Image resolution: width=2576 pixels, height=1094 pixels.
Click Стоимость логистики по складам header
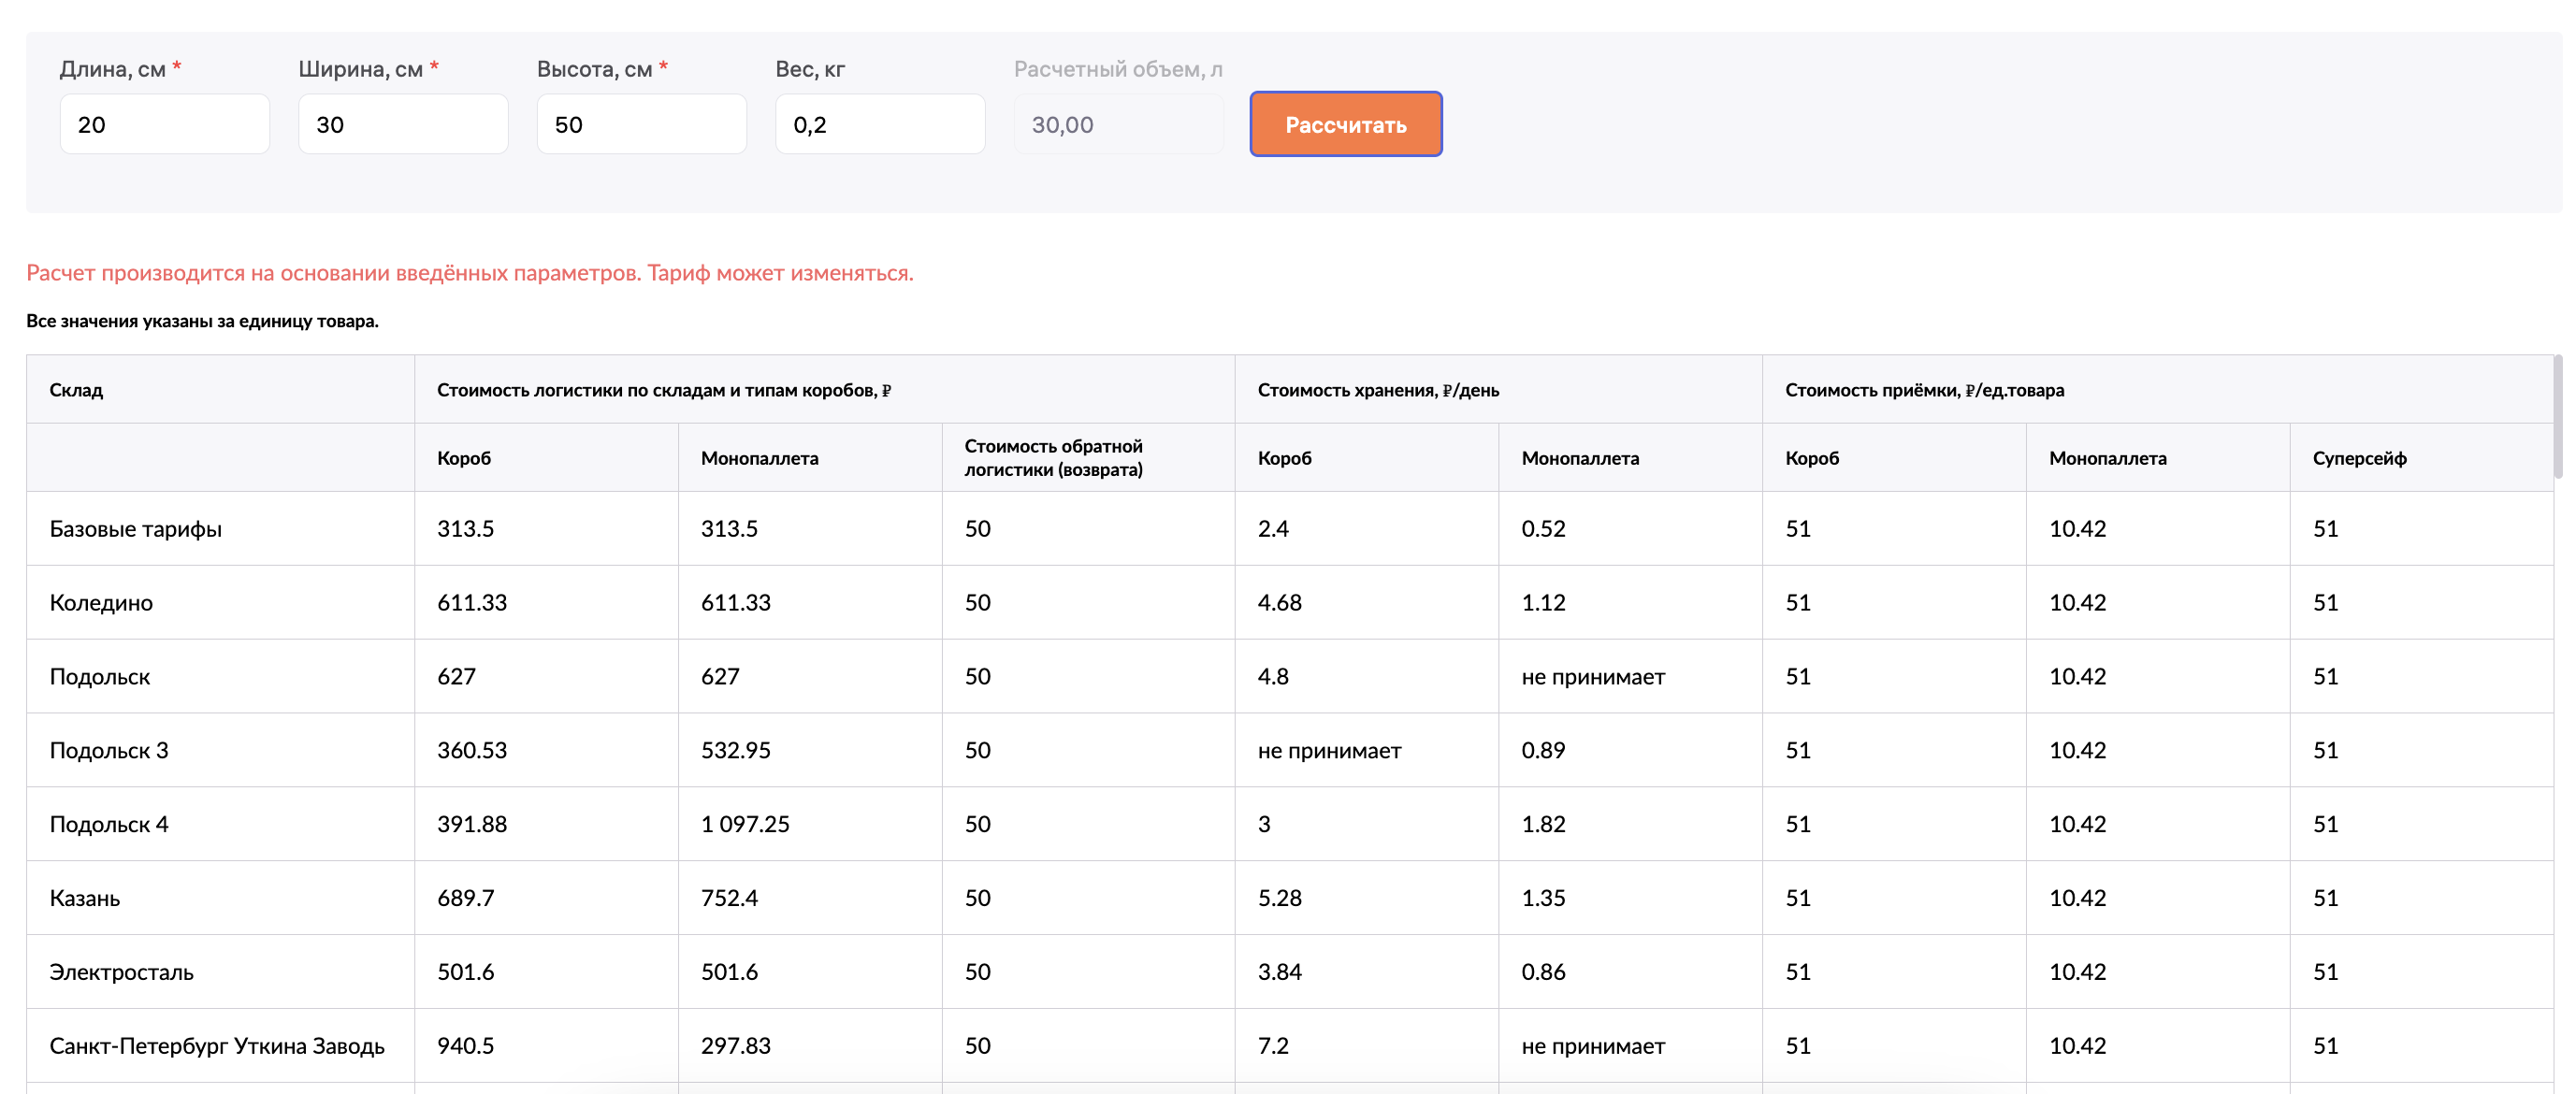[x=664, y=390]
